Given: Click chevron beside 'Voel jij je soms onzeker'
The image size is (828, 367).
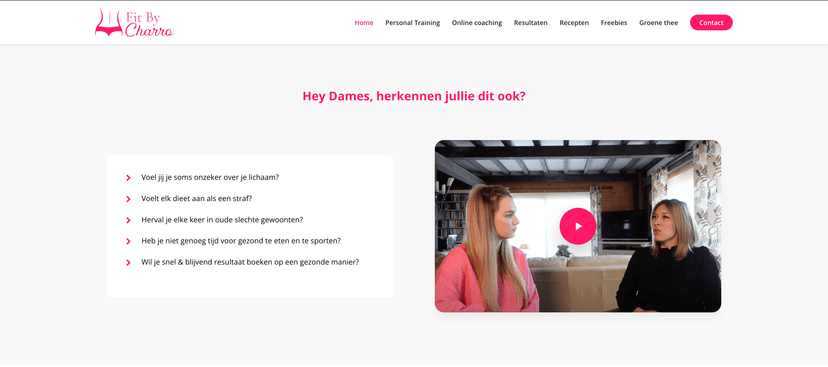Looking at the screenshot, I should coord(128,178).
